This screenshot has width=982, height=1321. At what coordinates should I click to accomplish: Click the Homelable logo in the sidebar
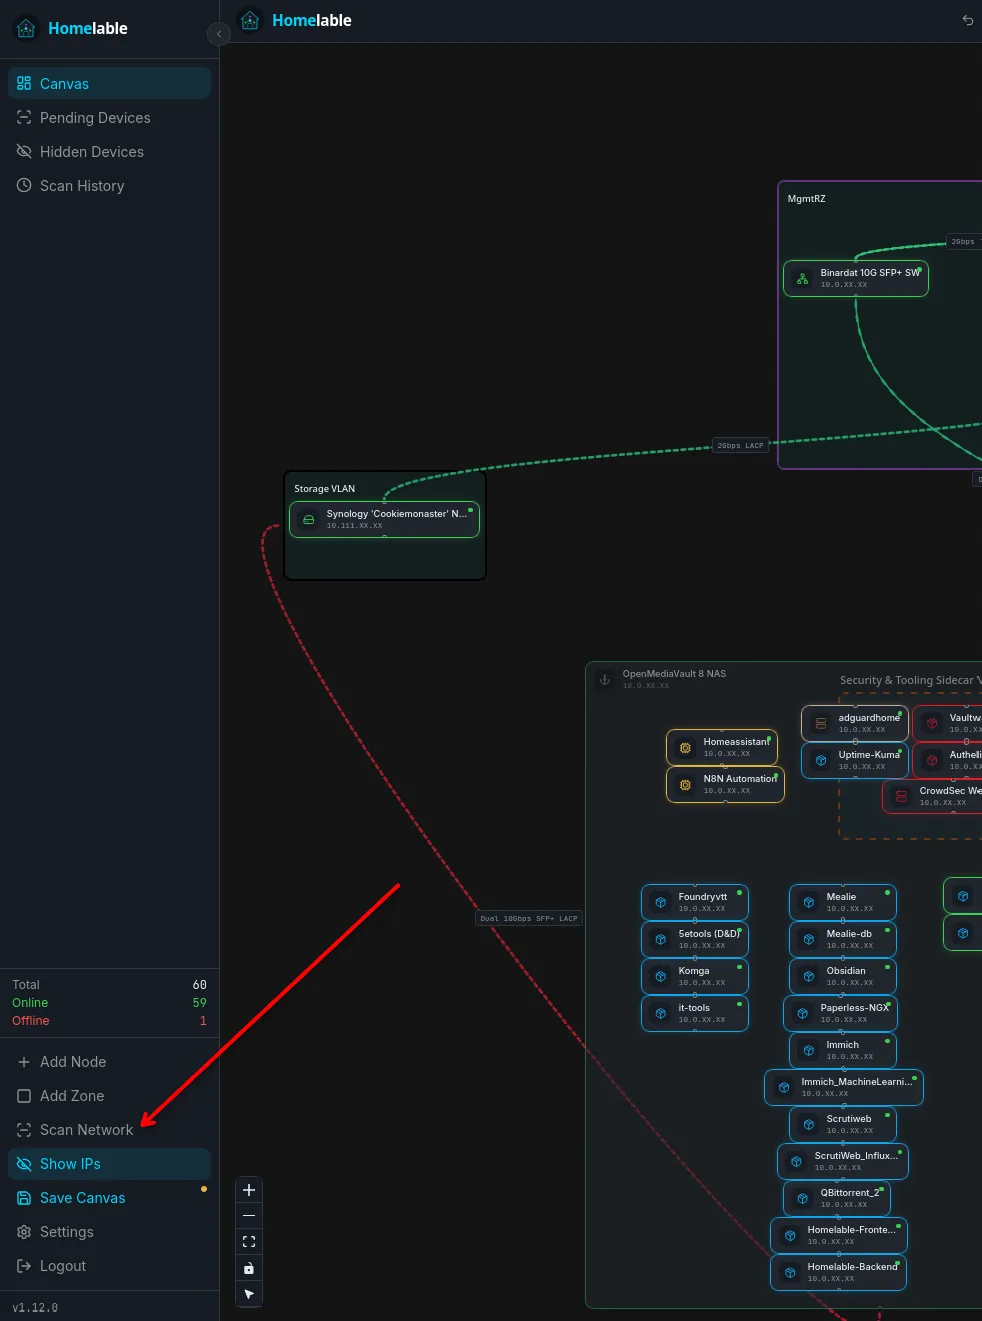click(x=72, y=28)
